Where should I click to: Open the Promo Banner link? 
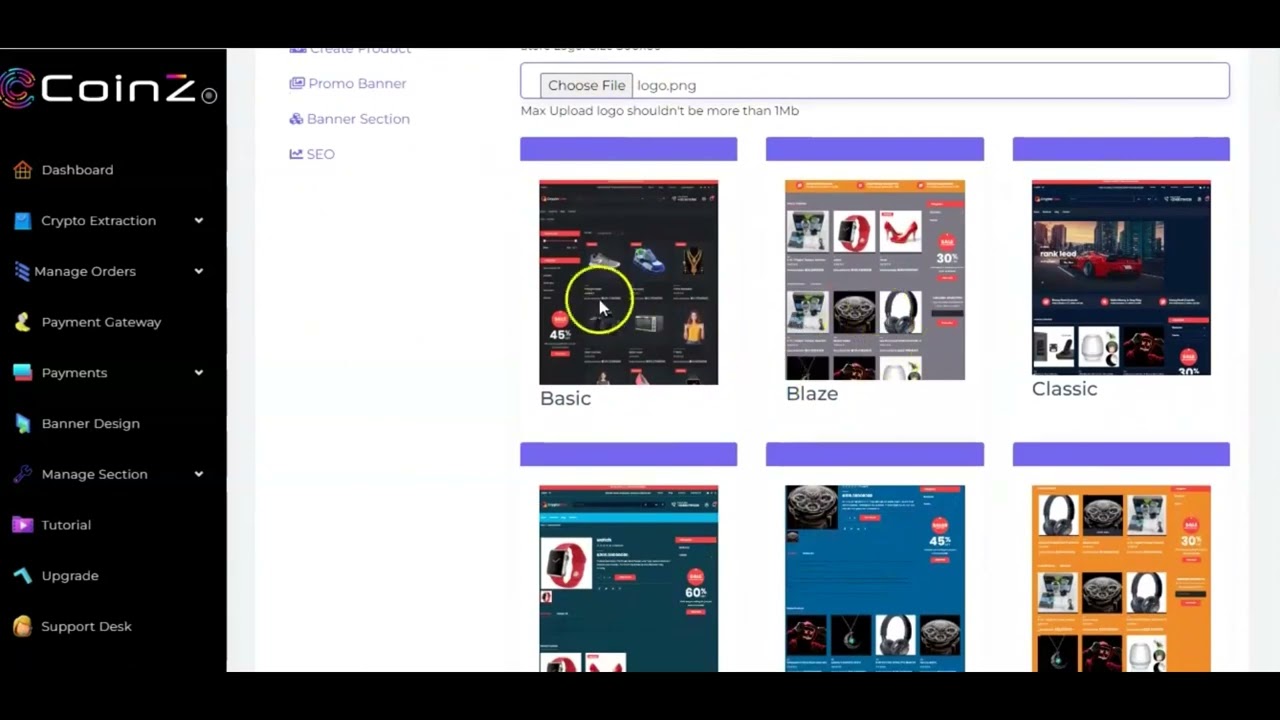pos(357,84)
